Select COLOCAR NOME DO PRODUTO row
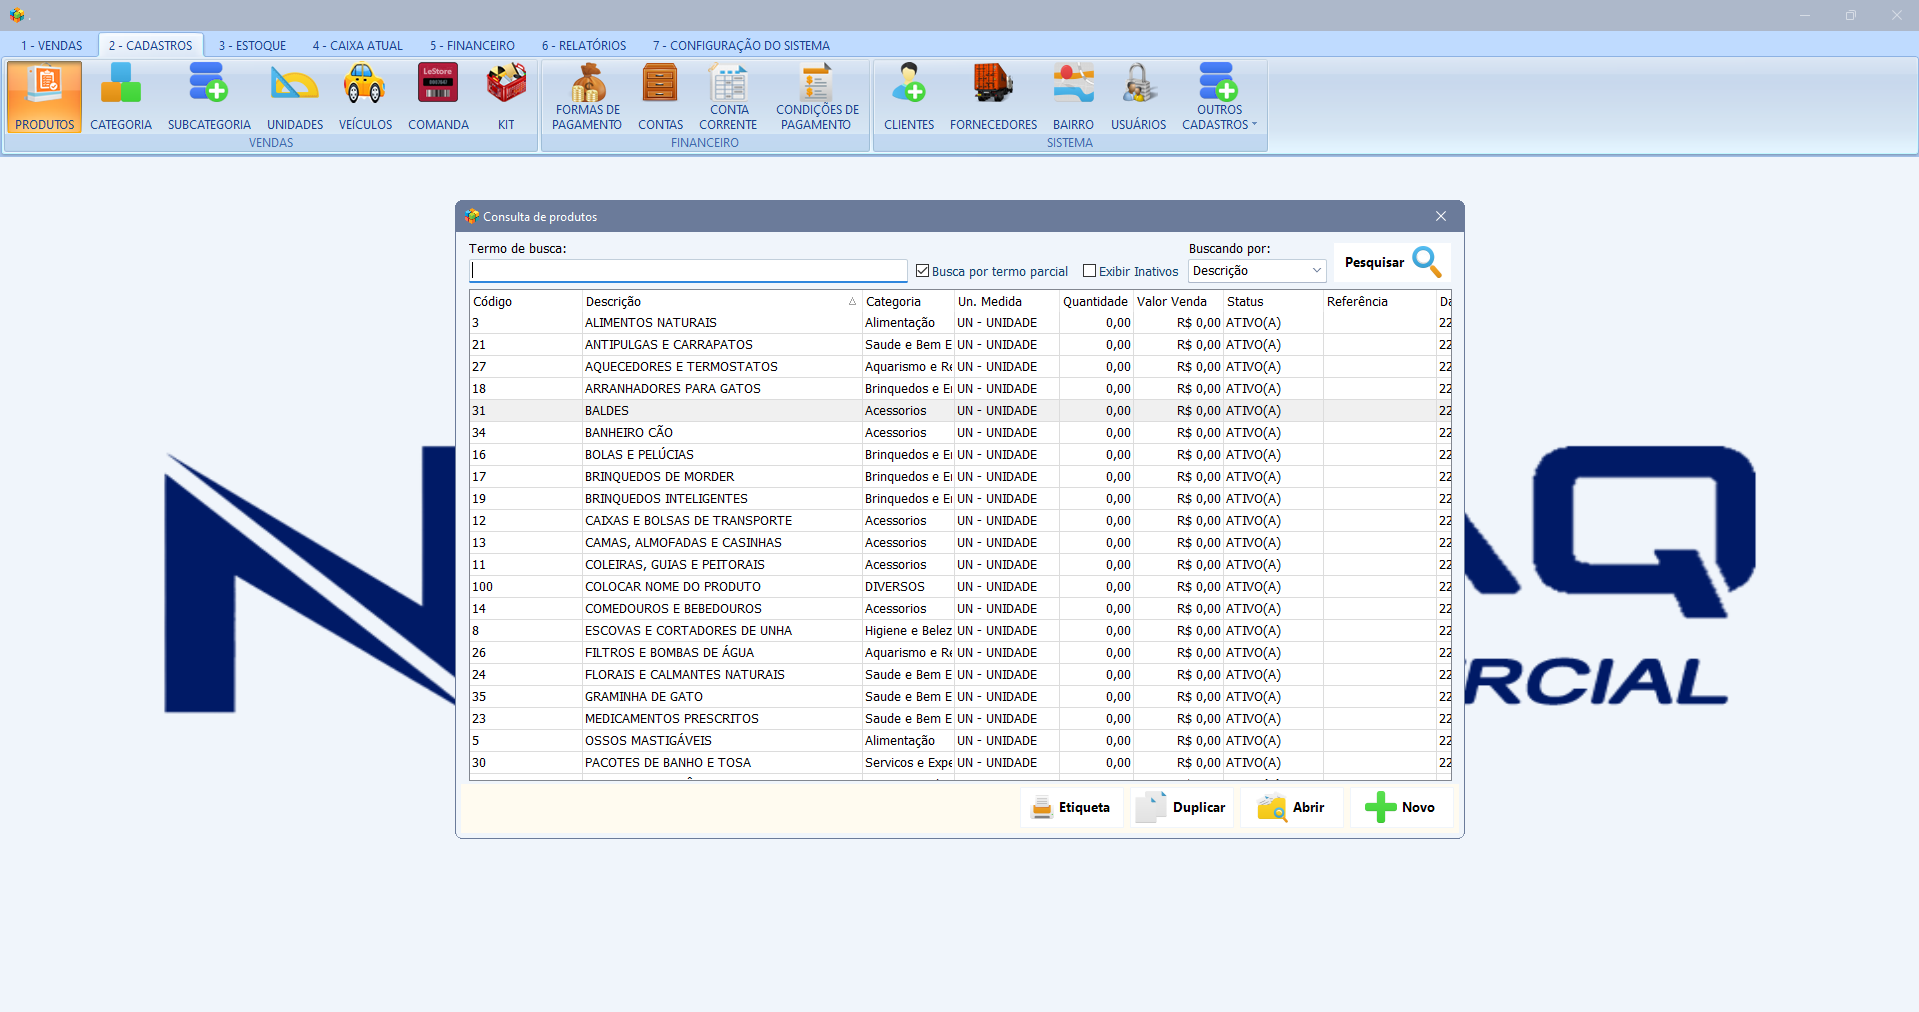Image resolution: width=1919 pixels, height=1012 pixels. [x=960, y=587]
